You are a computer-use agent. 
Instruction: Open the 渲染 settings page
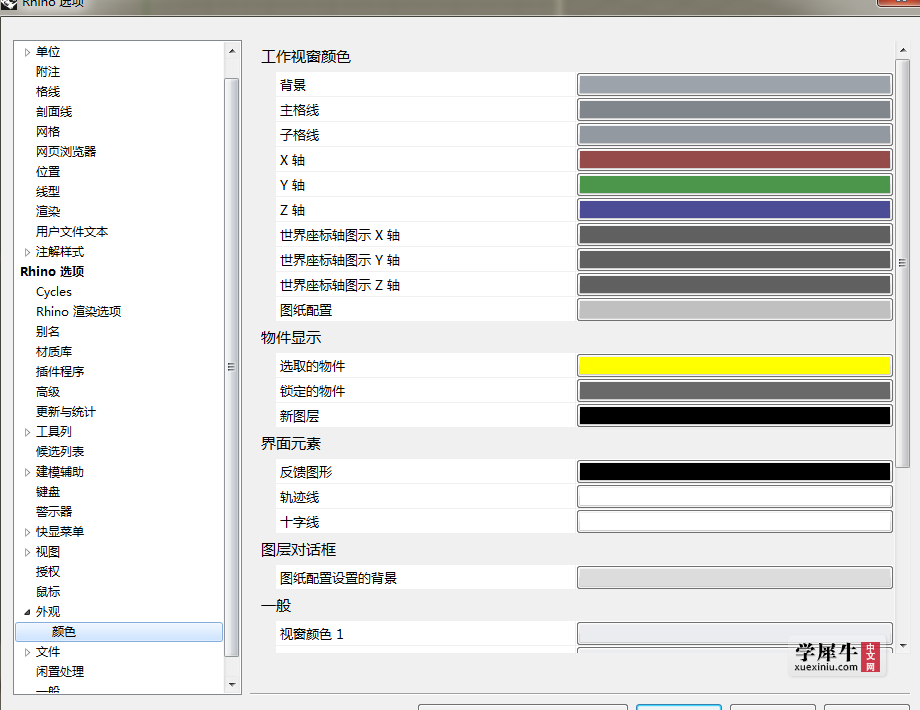click(x=48, y=211)
